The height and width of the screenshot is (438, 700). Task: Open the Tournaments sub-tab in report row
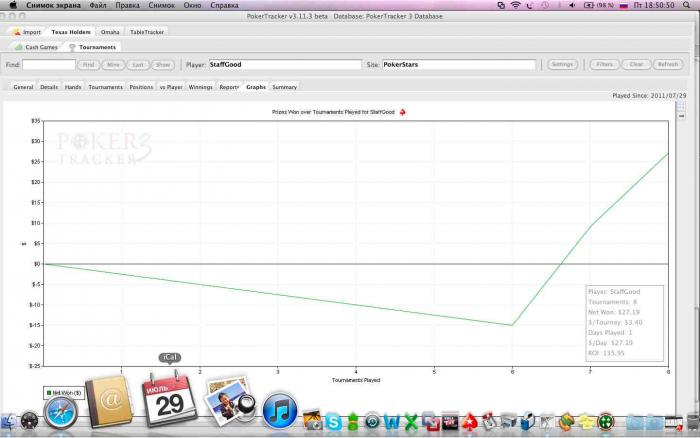point(105,87)
